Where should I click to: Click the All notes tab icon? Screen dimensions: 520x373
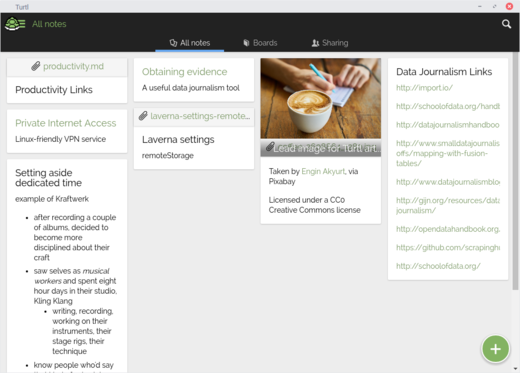[173, 43]
